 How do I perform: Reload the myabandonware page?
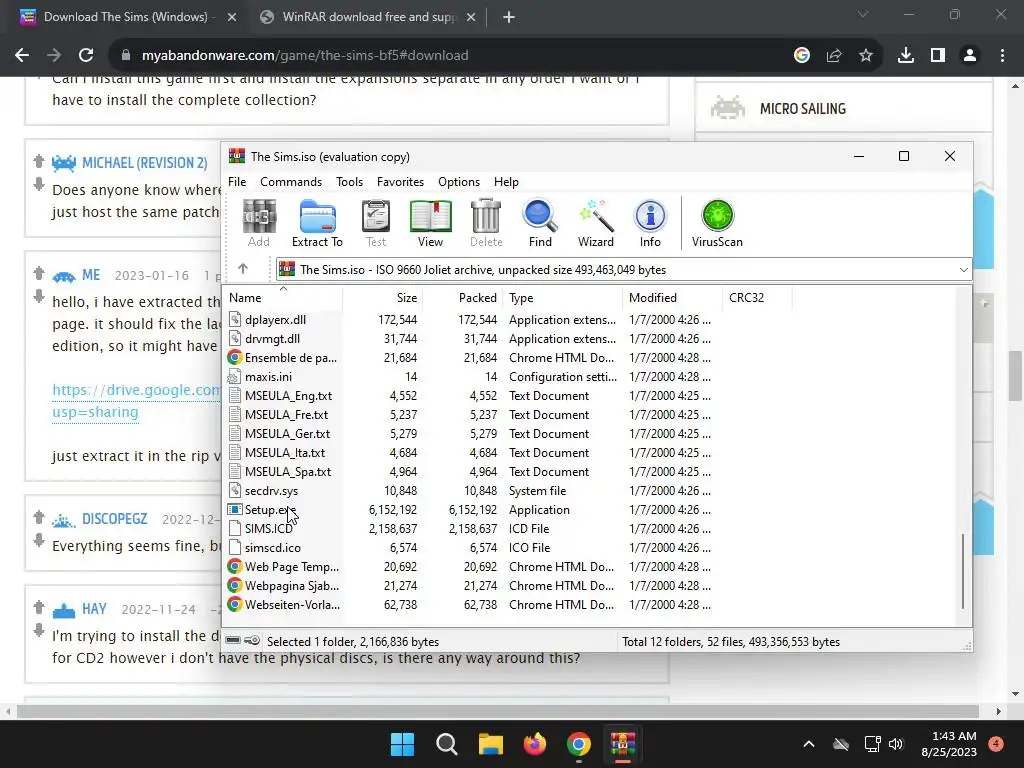pyautogui.click(x=86, y=56)
